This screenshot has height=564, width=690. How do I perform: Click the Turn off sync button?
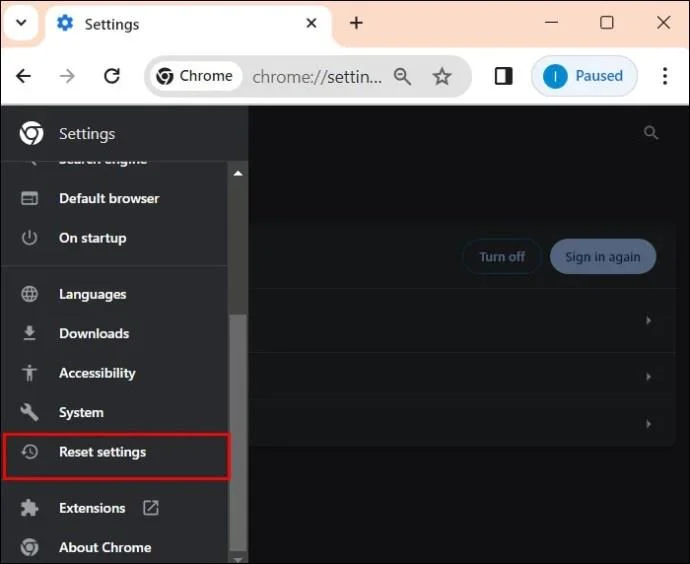coord(502,256)
